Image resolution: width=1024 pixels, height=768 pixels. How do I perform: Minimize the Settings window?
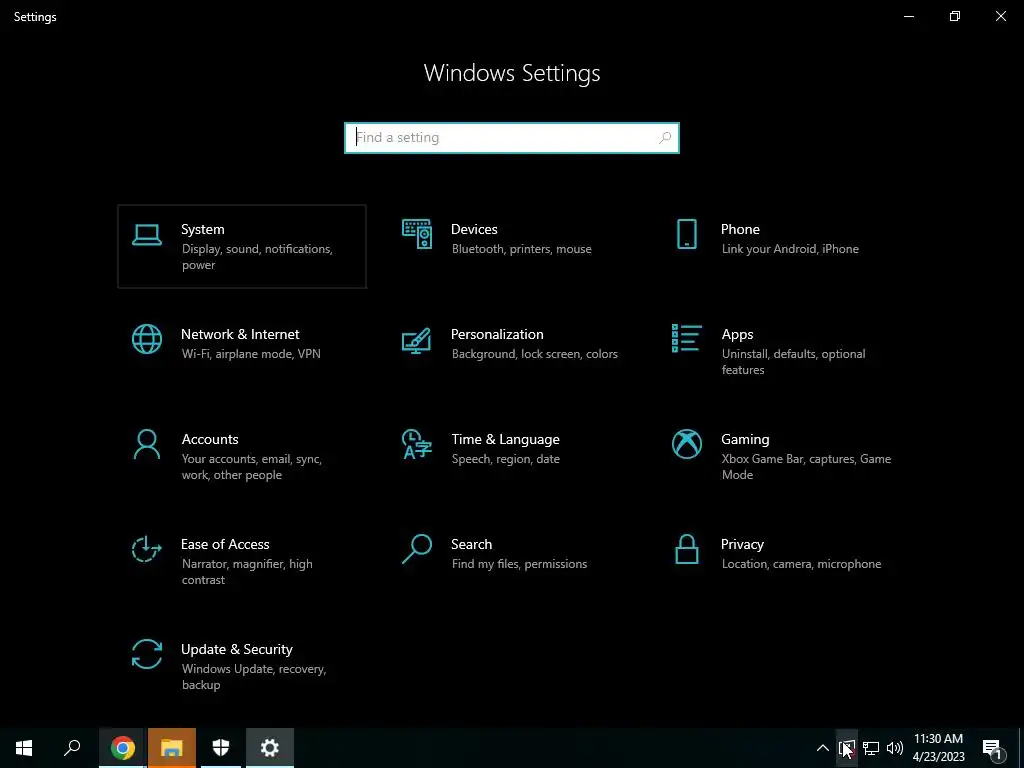pyautogui.click(x=909, y=16)
